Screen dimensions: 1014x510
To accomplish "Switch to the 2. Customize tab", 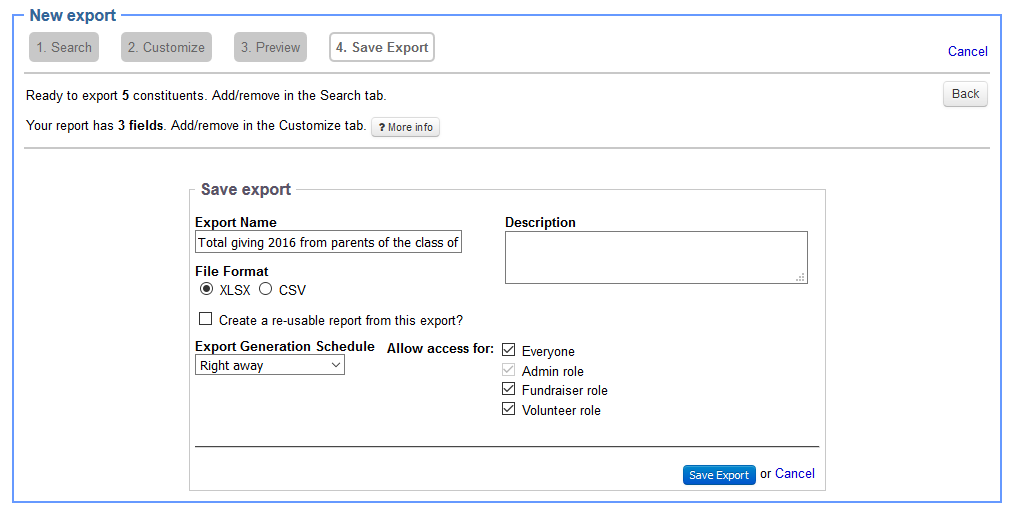I will 166,47.
